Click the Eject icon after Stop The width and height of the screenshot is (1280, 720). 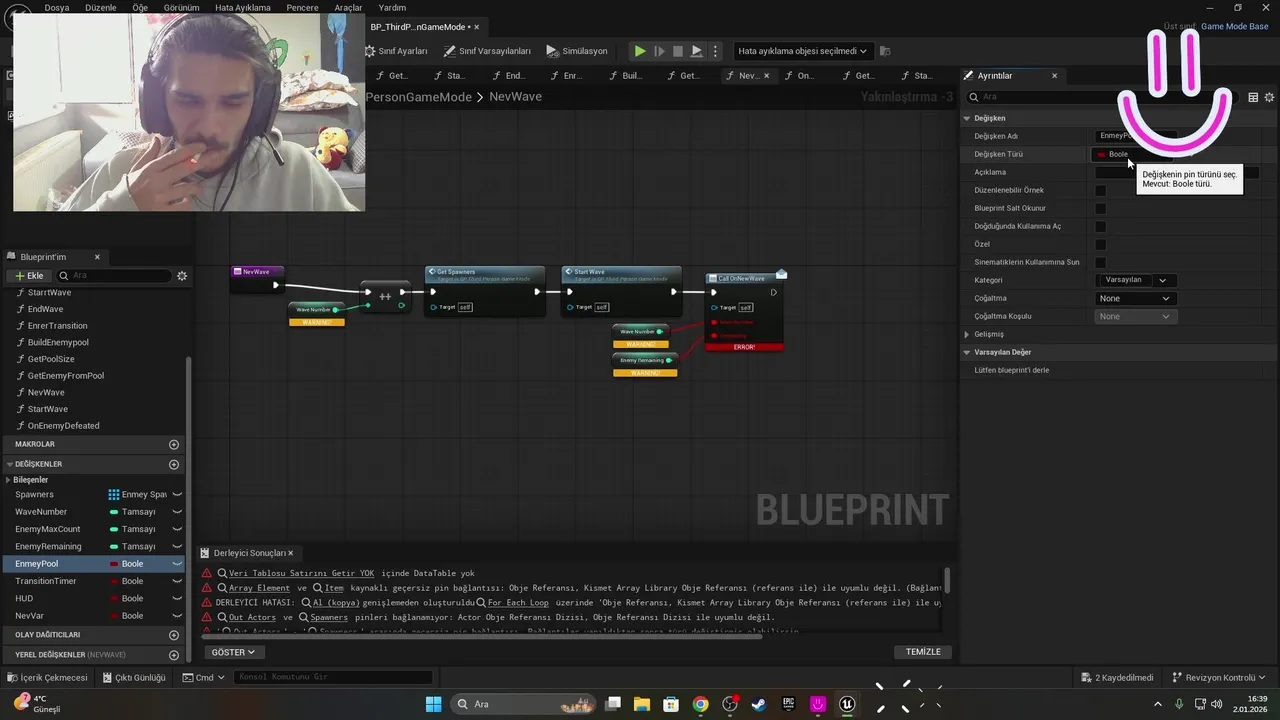697,51
